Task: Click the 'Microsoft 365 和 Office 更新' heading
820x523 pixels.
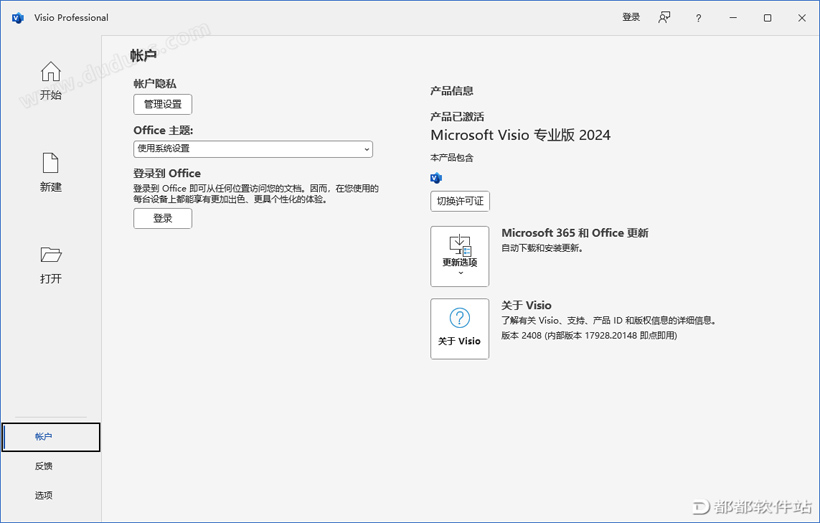Action: click(x=575, y=233)
